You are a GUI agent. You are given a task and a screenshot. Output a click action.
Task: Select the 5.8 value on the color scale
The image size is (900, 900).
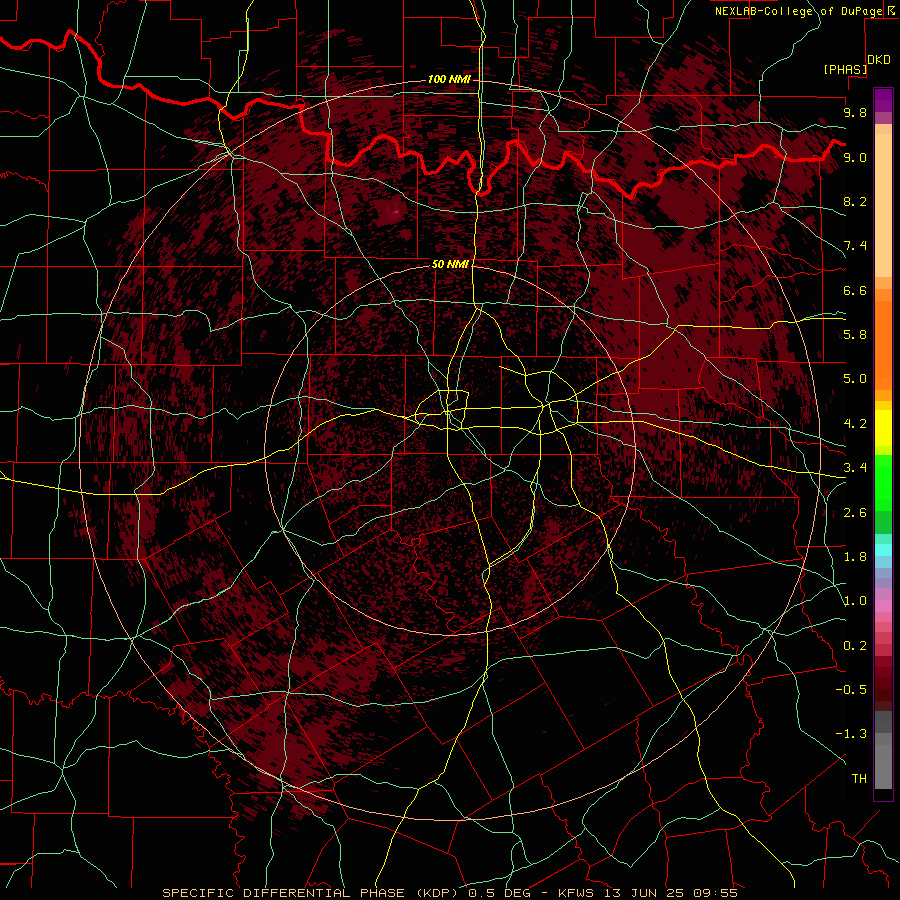click(x=855, y=335)
